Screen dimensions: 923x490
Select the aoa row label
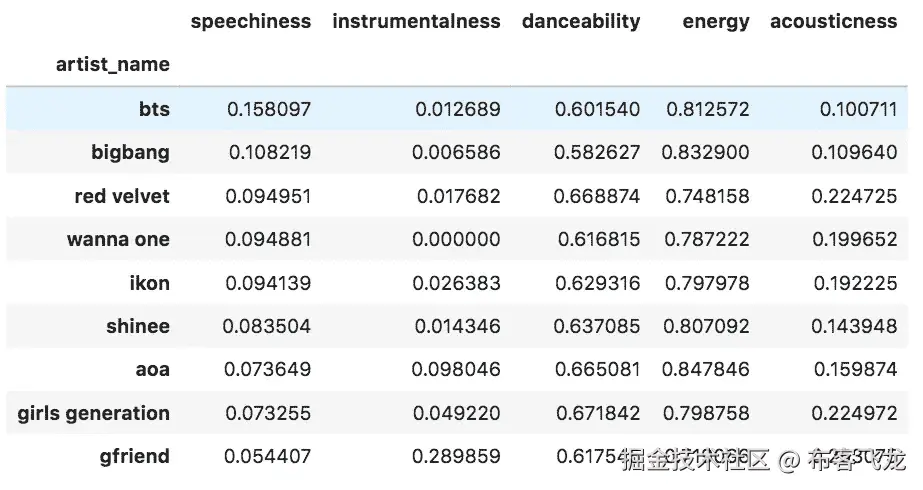152,370
